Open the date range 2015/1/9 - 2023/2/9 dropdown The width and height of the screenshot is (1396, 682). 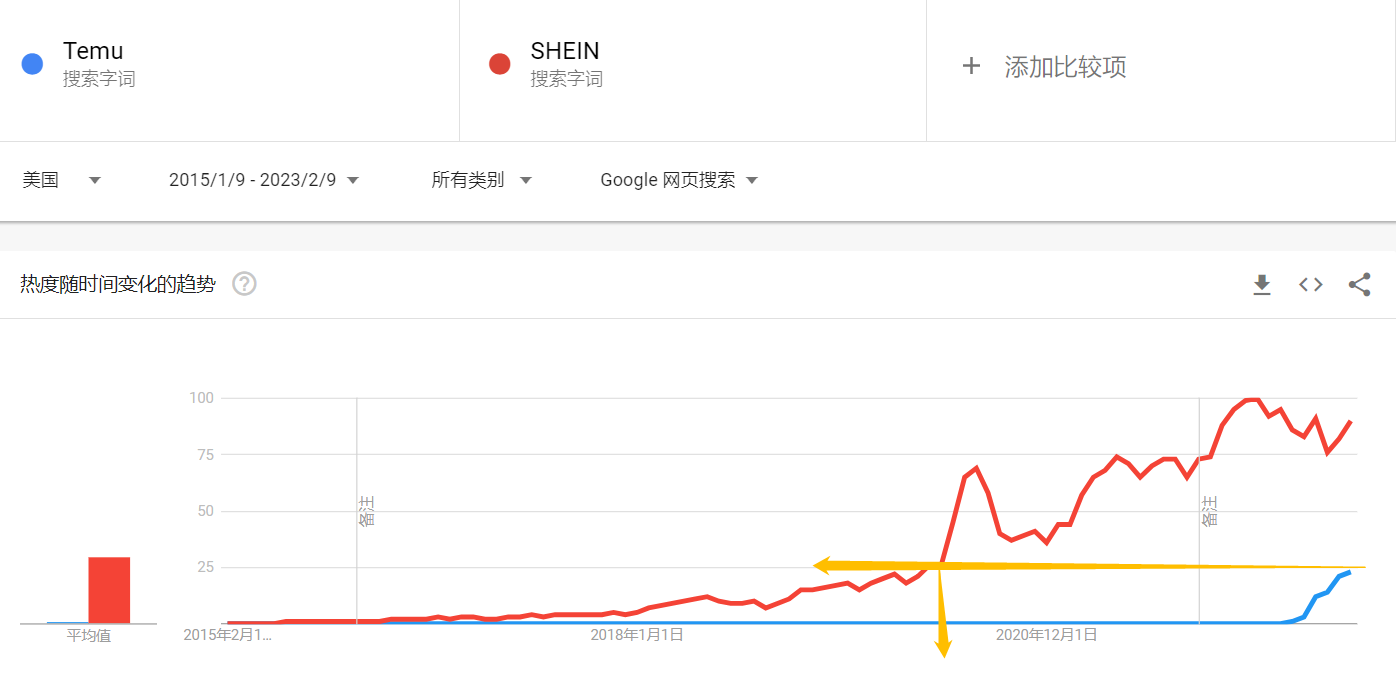[263, 180]
